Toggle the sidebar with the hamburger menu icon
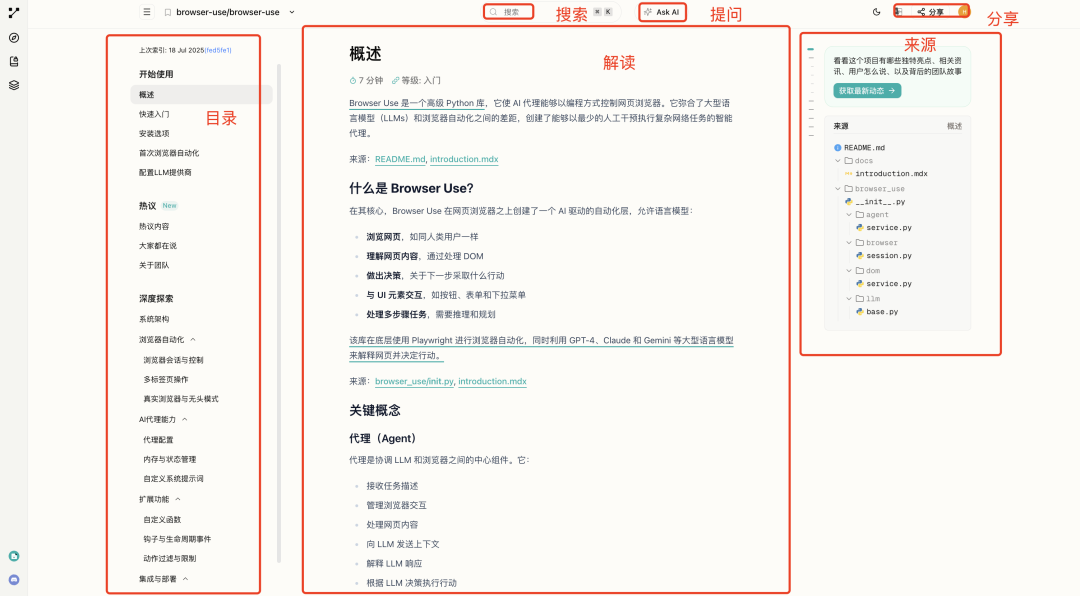The image size is (1080, 596). [147, 12]
